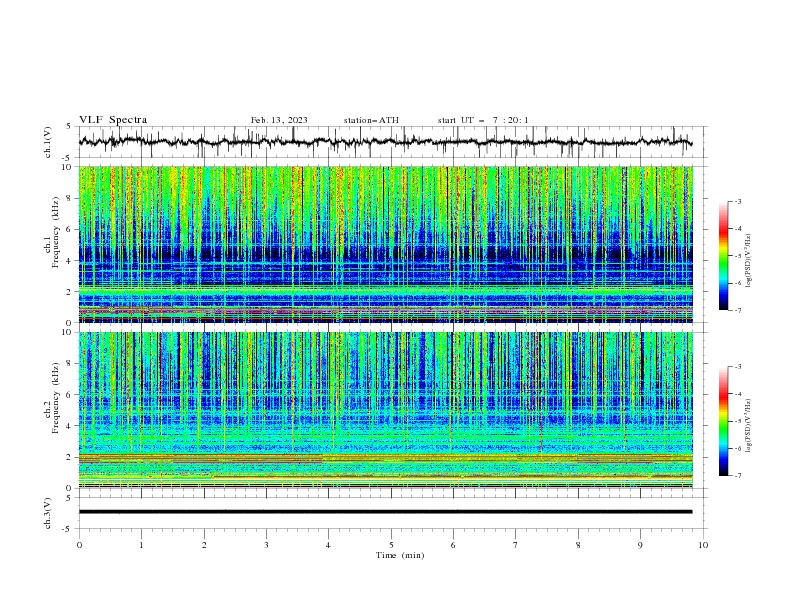The width and height of the screenshot is (792, 612).
Task: Click the 'Time (min)' axis label
Action: (x=400, y=555)
